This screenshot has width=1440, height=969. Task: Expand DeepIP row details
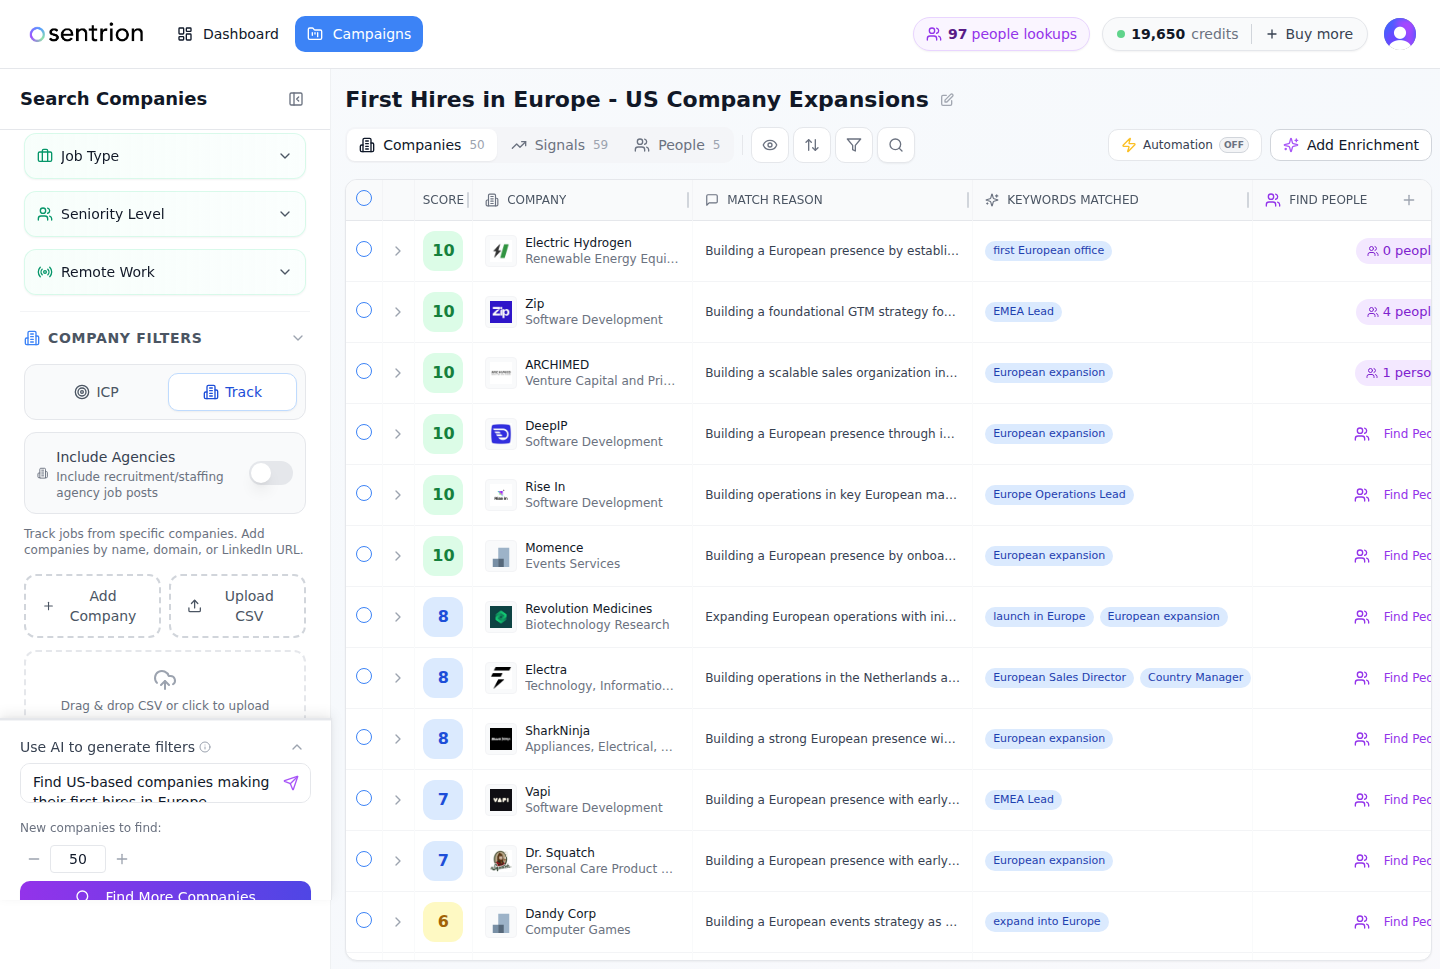(x=398, y=434)
